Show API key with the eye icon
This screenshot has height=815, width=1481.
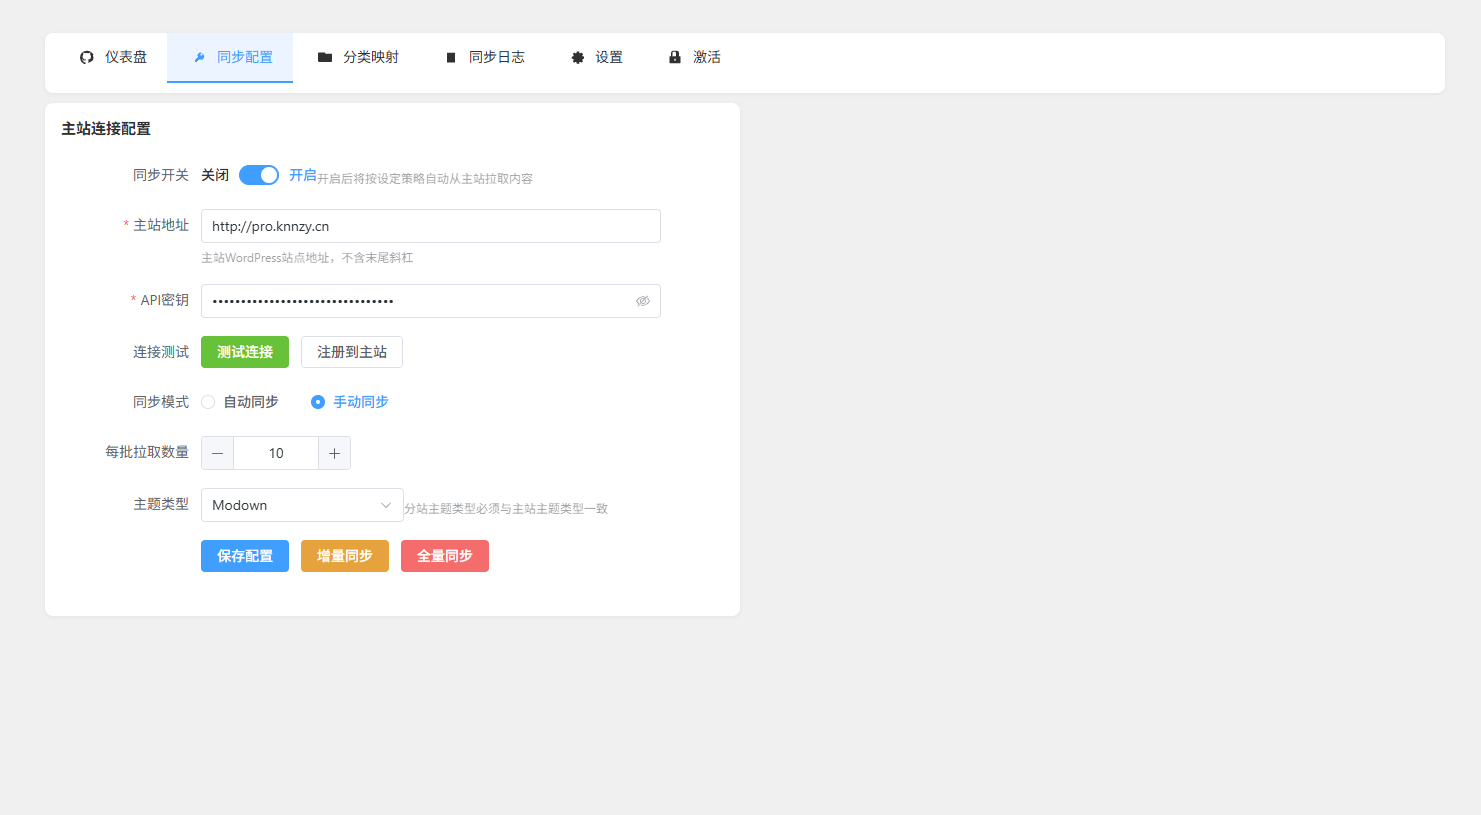pos(643,301)
